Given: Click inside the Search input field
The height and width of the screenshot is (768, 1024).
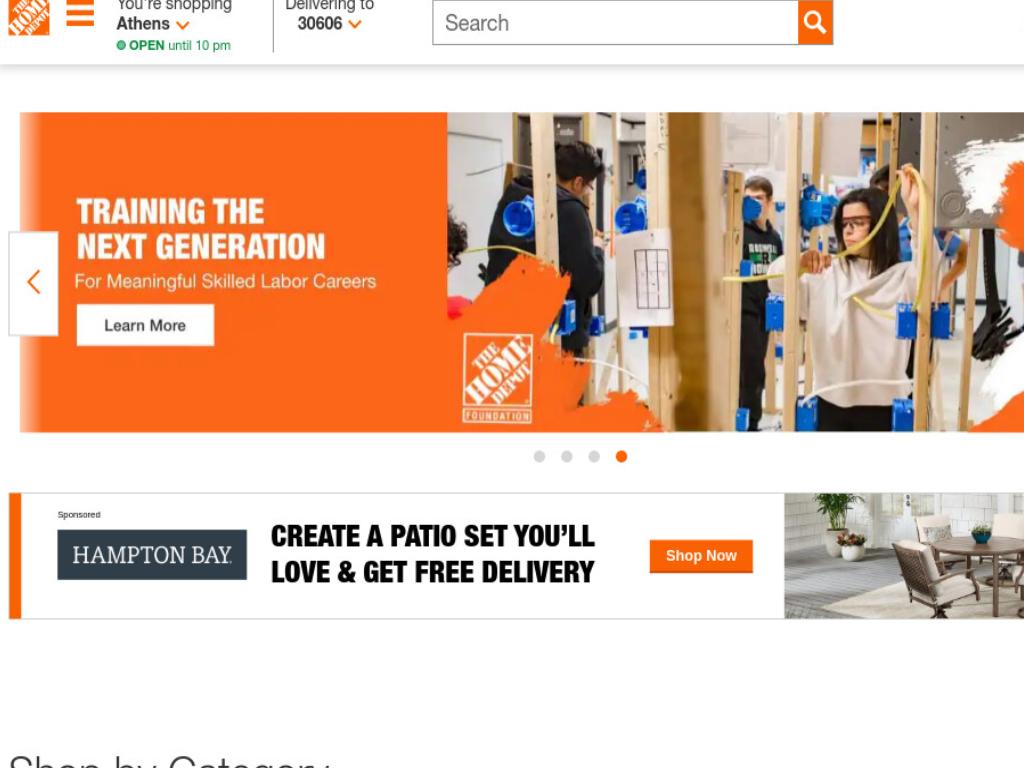Looking at the screenshot, I should [x=615, y=22].
